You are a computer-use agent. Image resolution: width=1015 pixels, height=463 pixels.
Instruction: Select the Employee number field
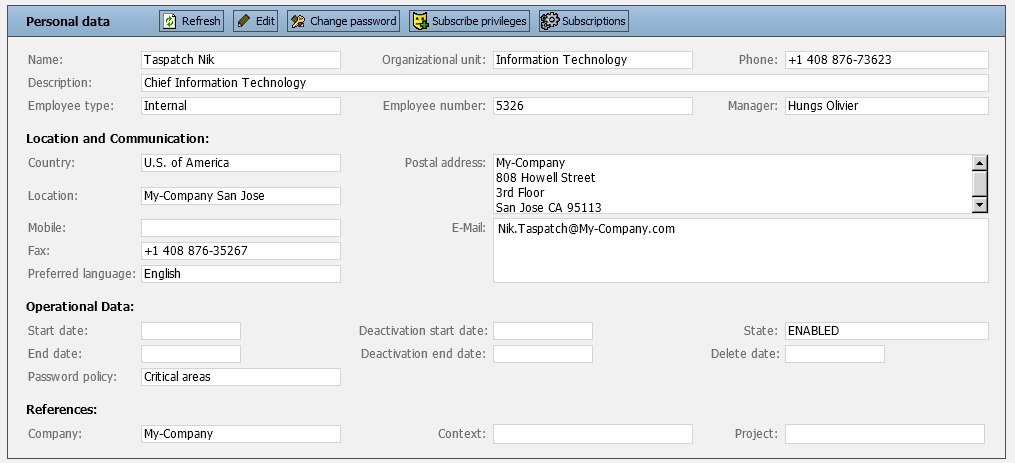click(x=592, y=106)
